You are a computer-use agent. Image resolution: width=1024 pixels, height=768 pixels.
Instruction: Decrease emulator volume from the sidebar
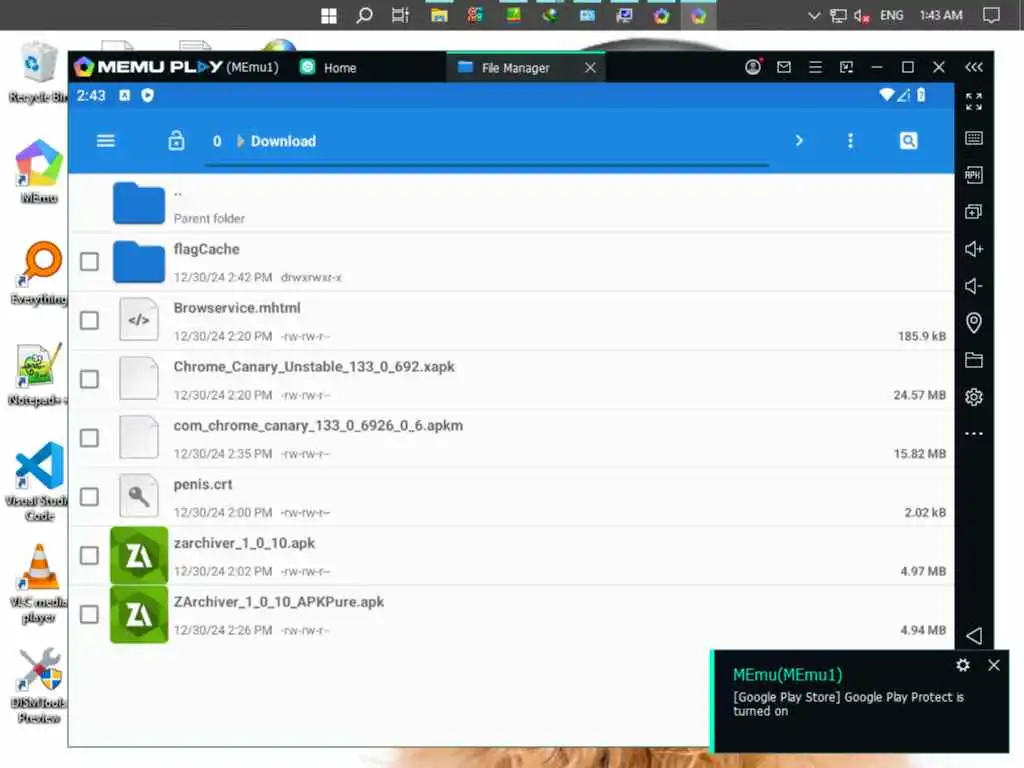(x=974, y=286)
